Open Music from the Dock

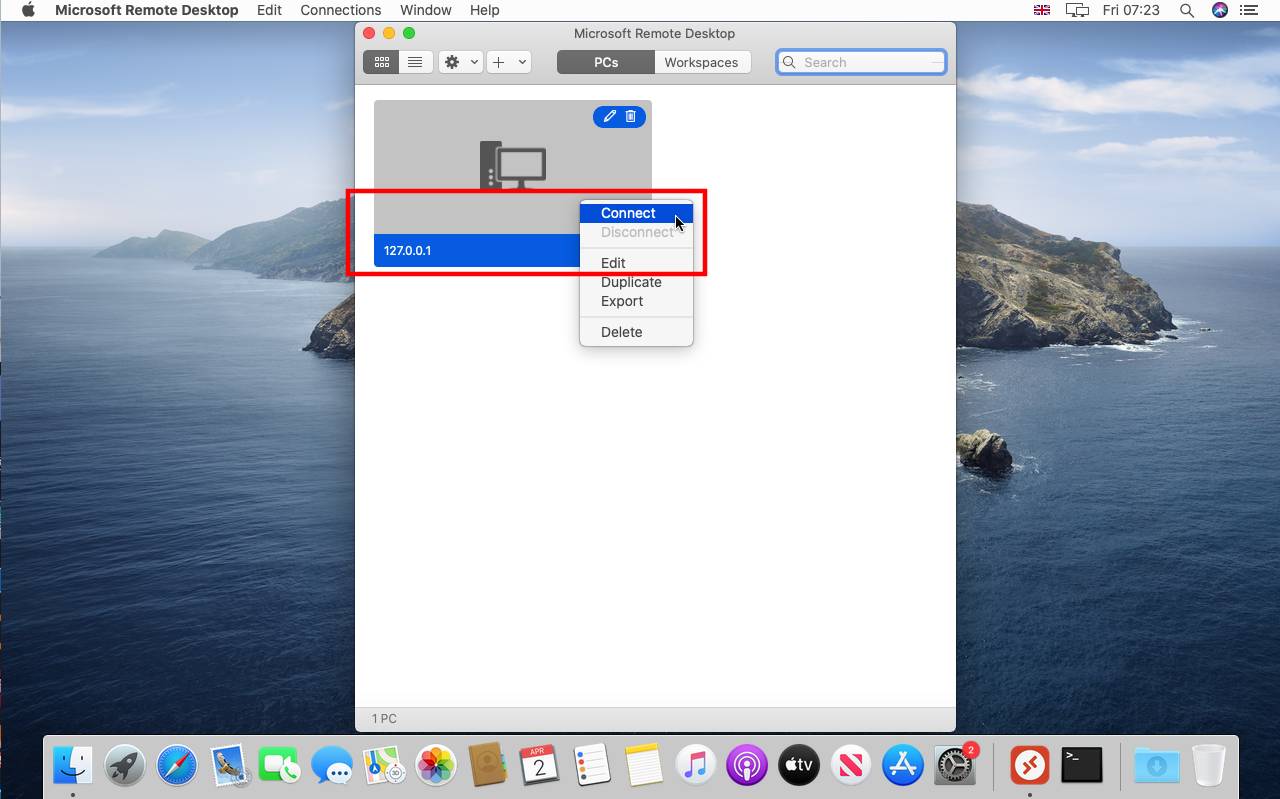[x=695, y=766]
